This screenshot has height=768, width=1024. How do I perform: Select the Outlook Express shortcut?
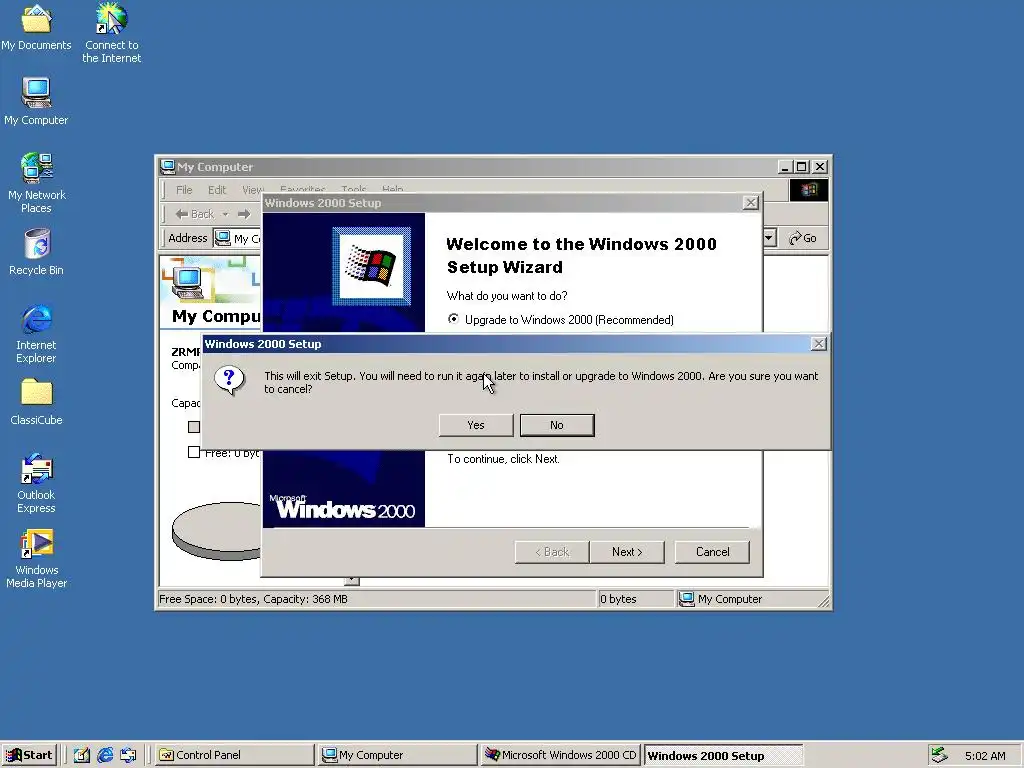[37, 483]
